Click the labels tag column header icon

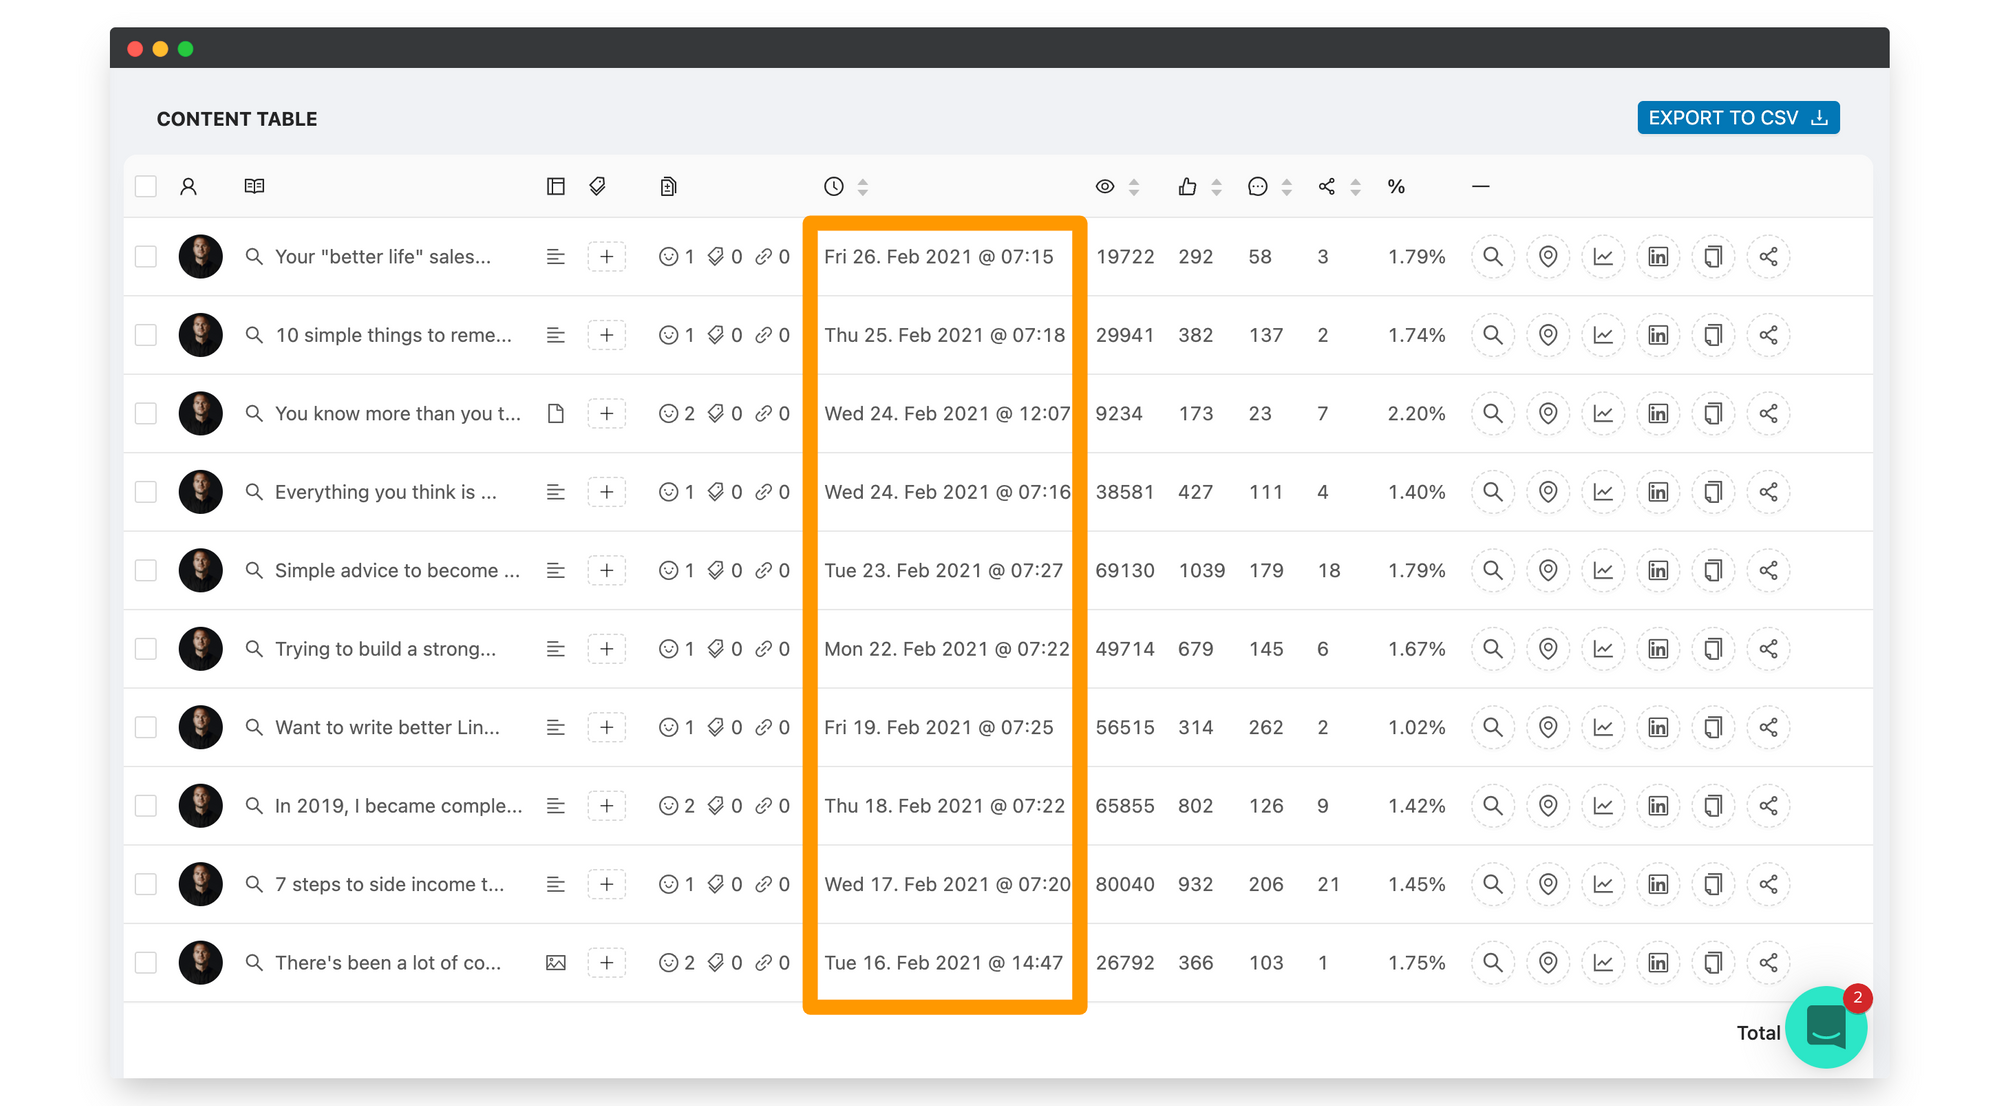(598, 187)
